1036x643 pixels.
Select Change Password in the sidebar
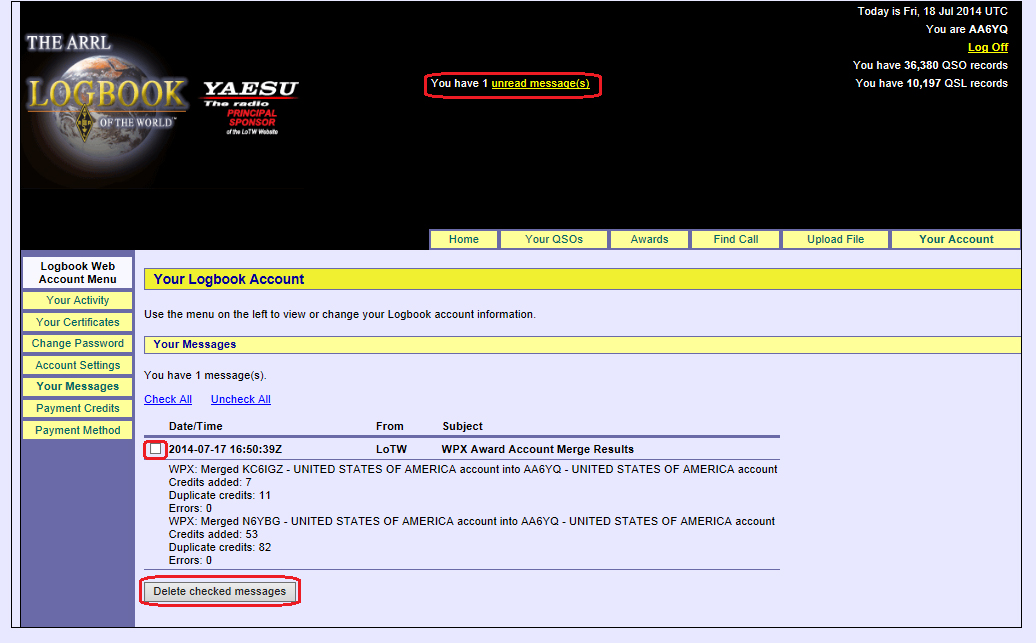[x=78, y=344]
